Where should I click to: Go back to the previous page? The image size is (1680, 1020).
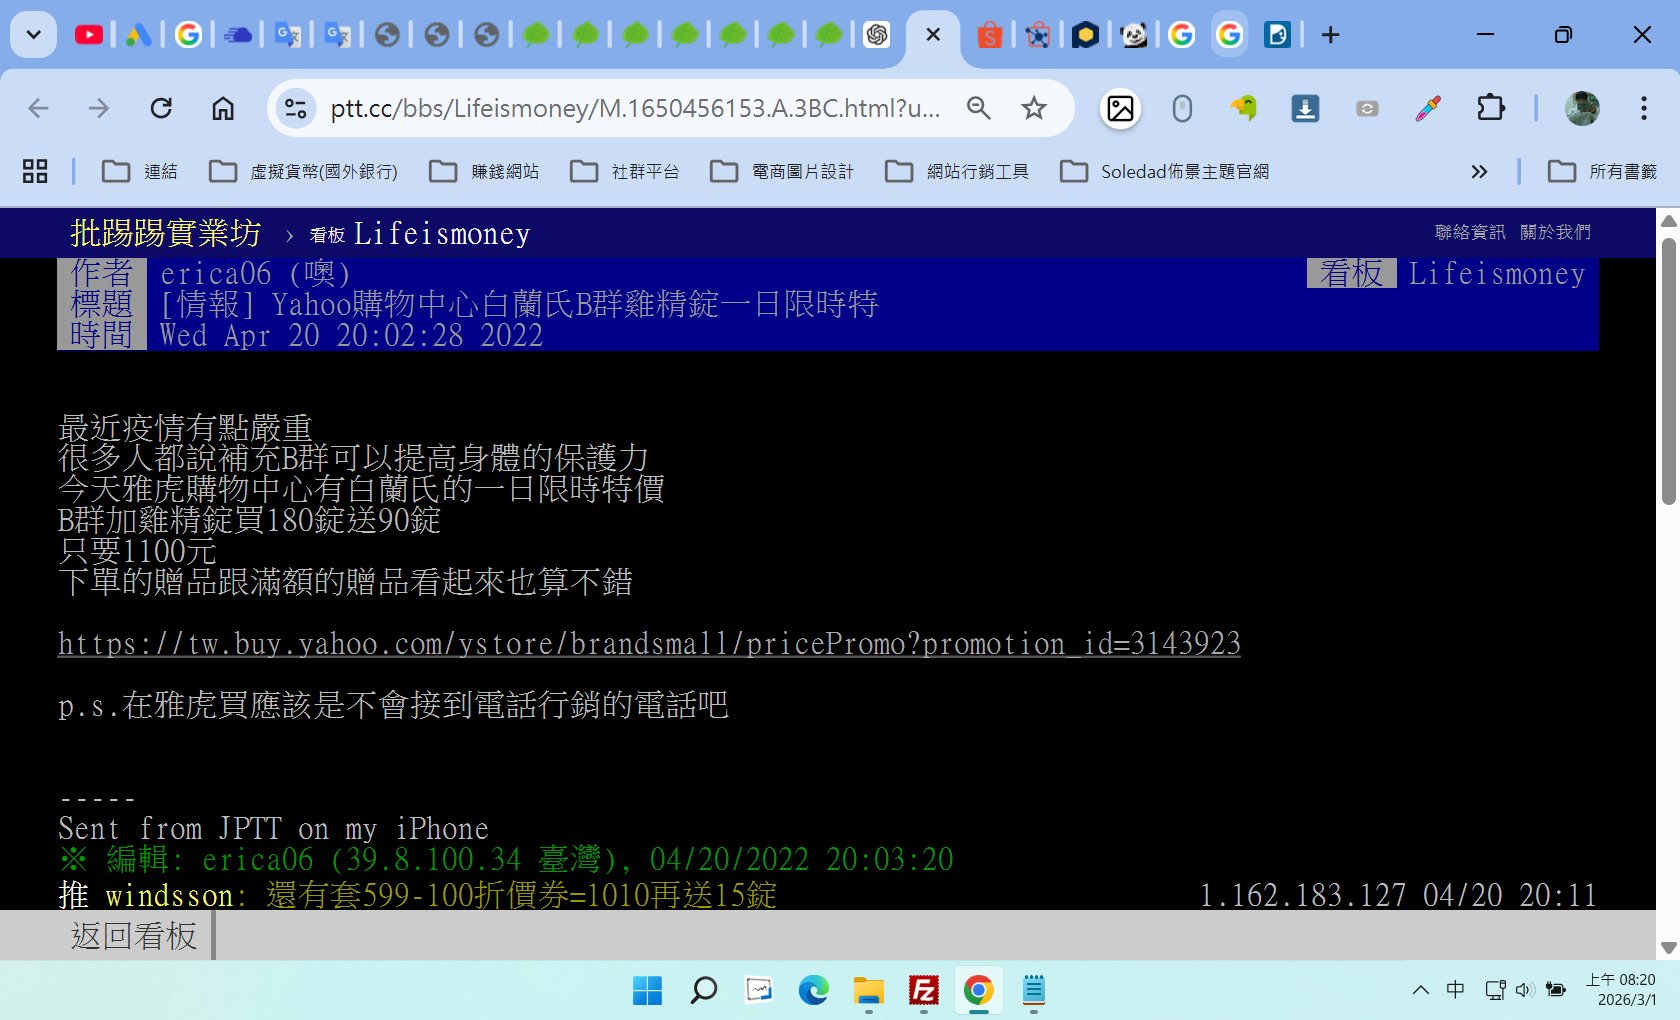pyautogui.click(x=38, y=108)
